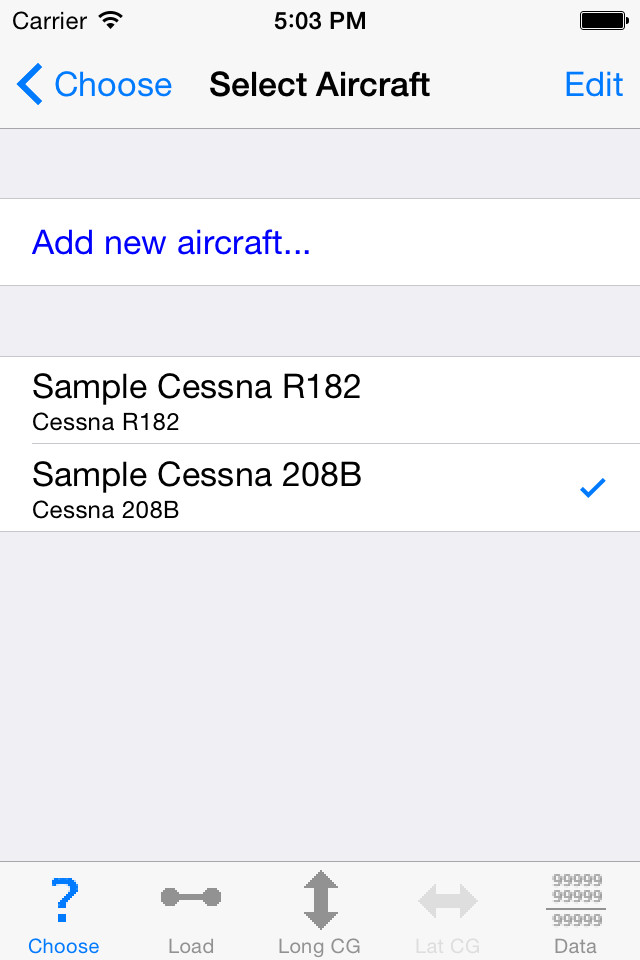
Task: Tap the Cessna R182 subtitle text
Action: (105, 422)
